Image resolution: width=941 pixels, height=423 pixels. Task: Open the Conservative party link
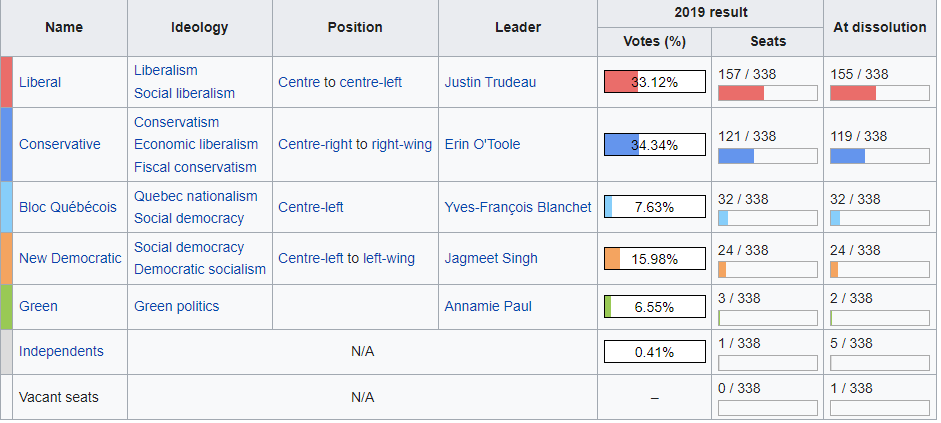[59, 144]
